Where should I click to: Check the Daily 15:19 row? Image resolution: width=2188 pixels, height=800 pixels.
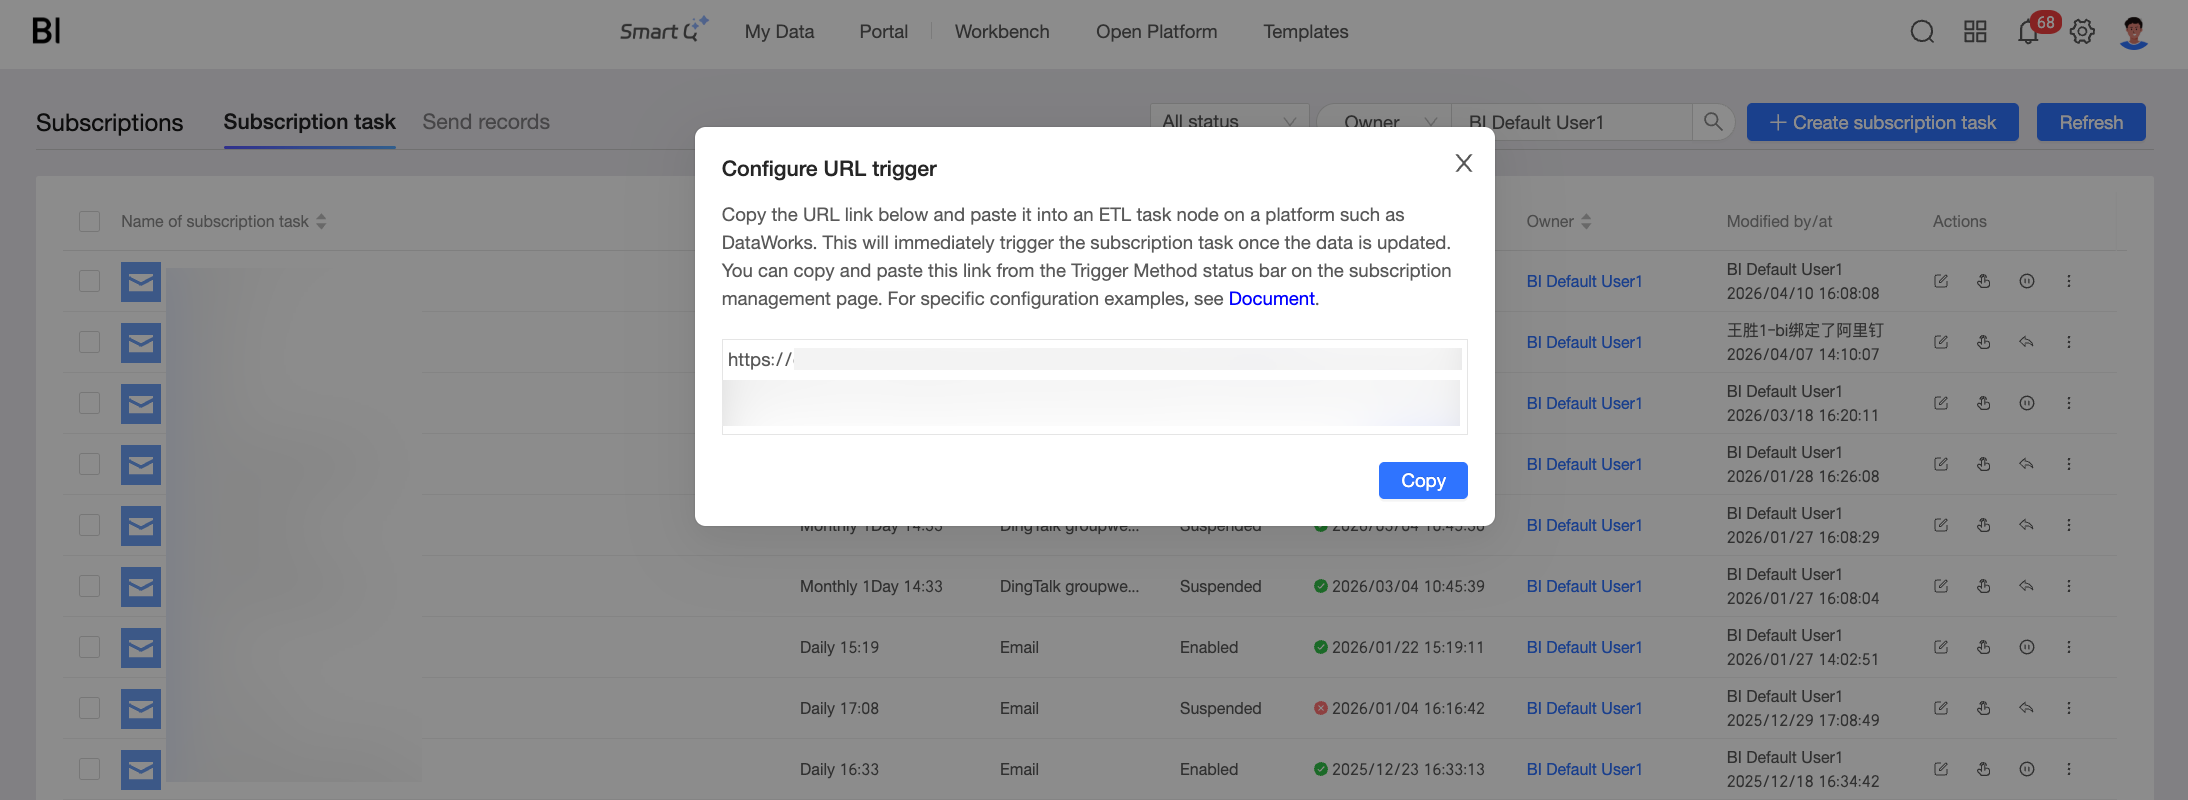pos(90,647)
